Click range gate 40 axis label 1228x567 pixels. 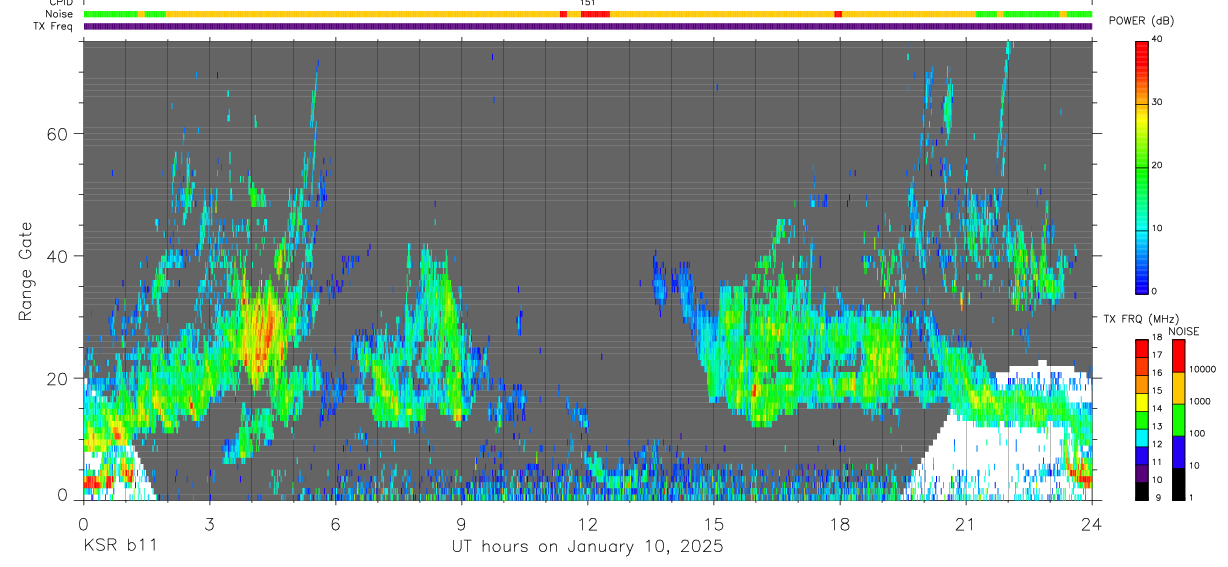pyautogui.click(x=57, y=256)
